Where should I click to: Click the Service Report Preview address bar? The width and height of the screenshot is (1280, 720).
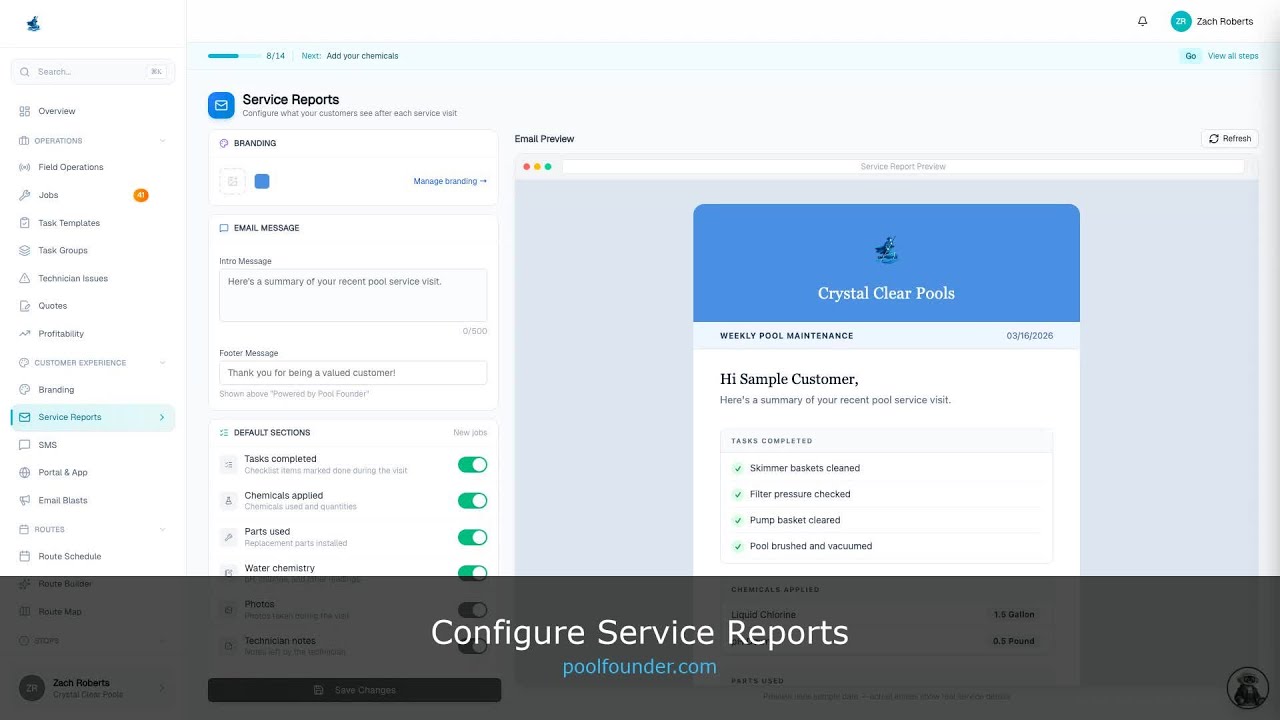(x=903, y=167)
